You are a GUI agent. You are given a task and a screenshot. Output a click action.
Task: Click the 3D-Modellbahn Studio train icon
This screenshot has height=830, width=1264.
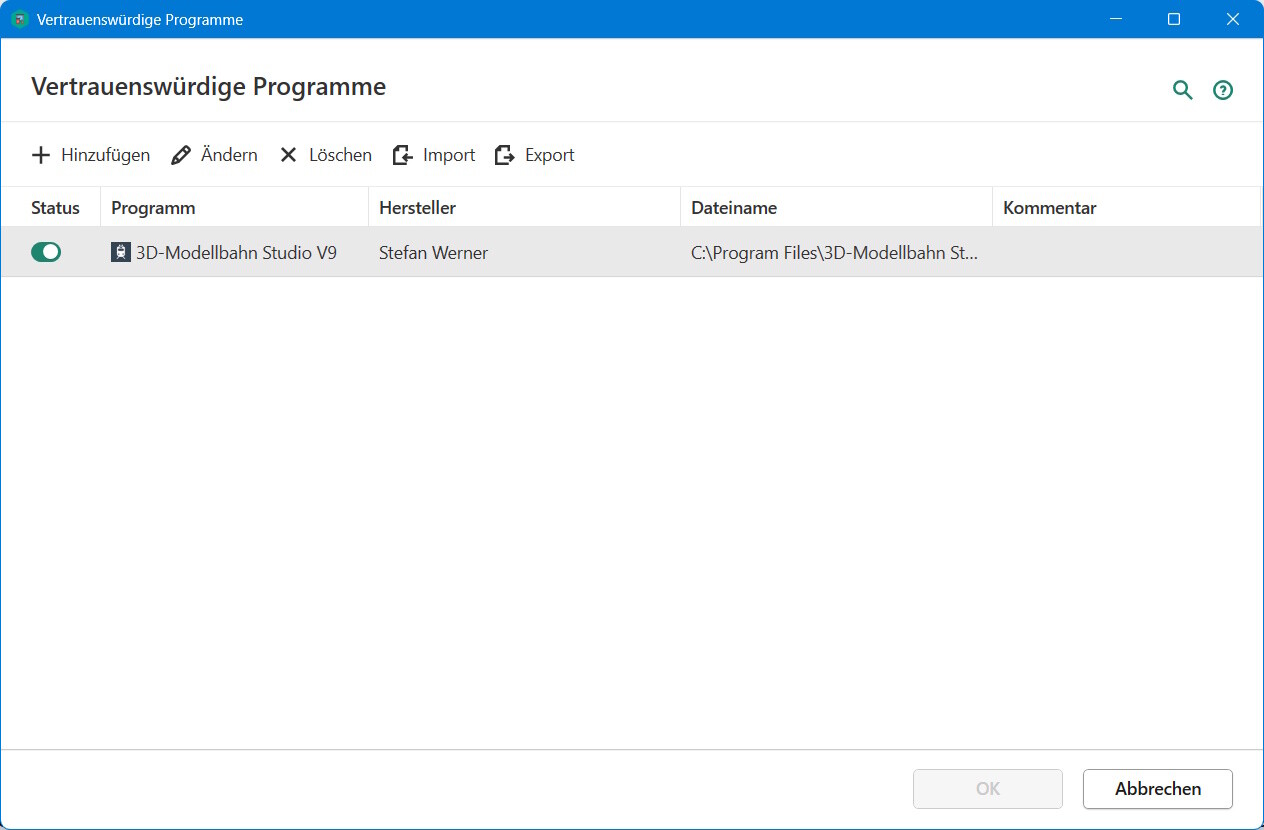[x=120, y=253]
